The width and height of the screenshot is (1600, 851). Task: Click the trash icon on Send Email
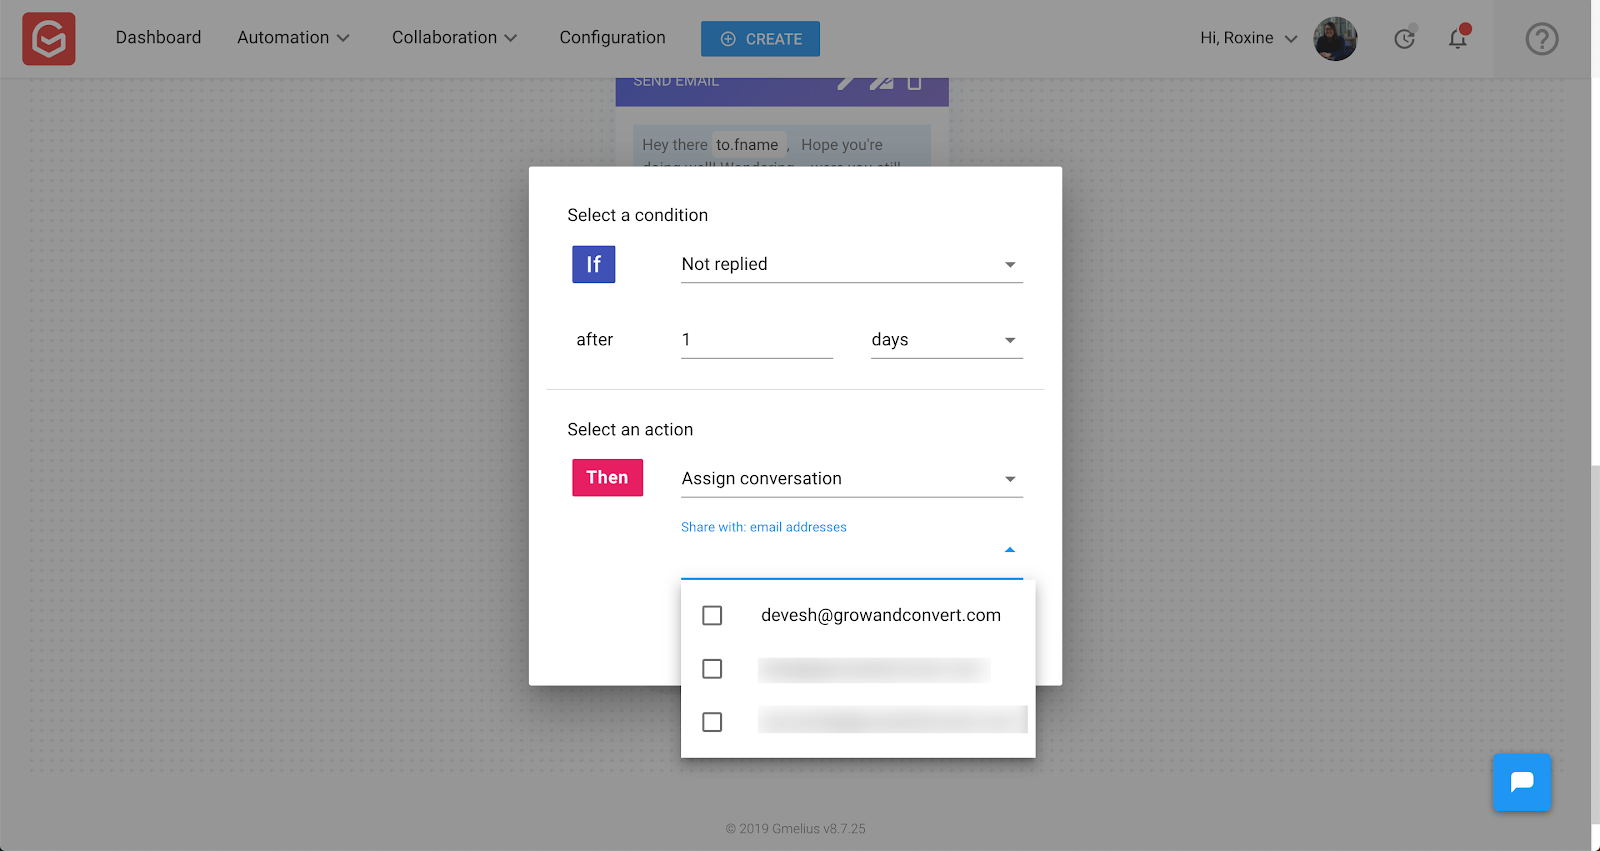(x=914, y=82)
